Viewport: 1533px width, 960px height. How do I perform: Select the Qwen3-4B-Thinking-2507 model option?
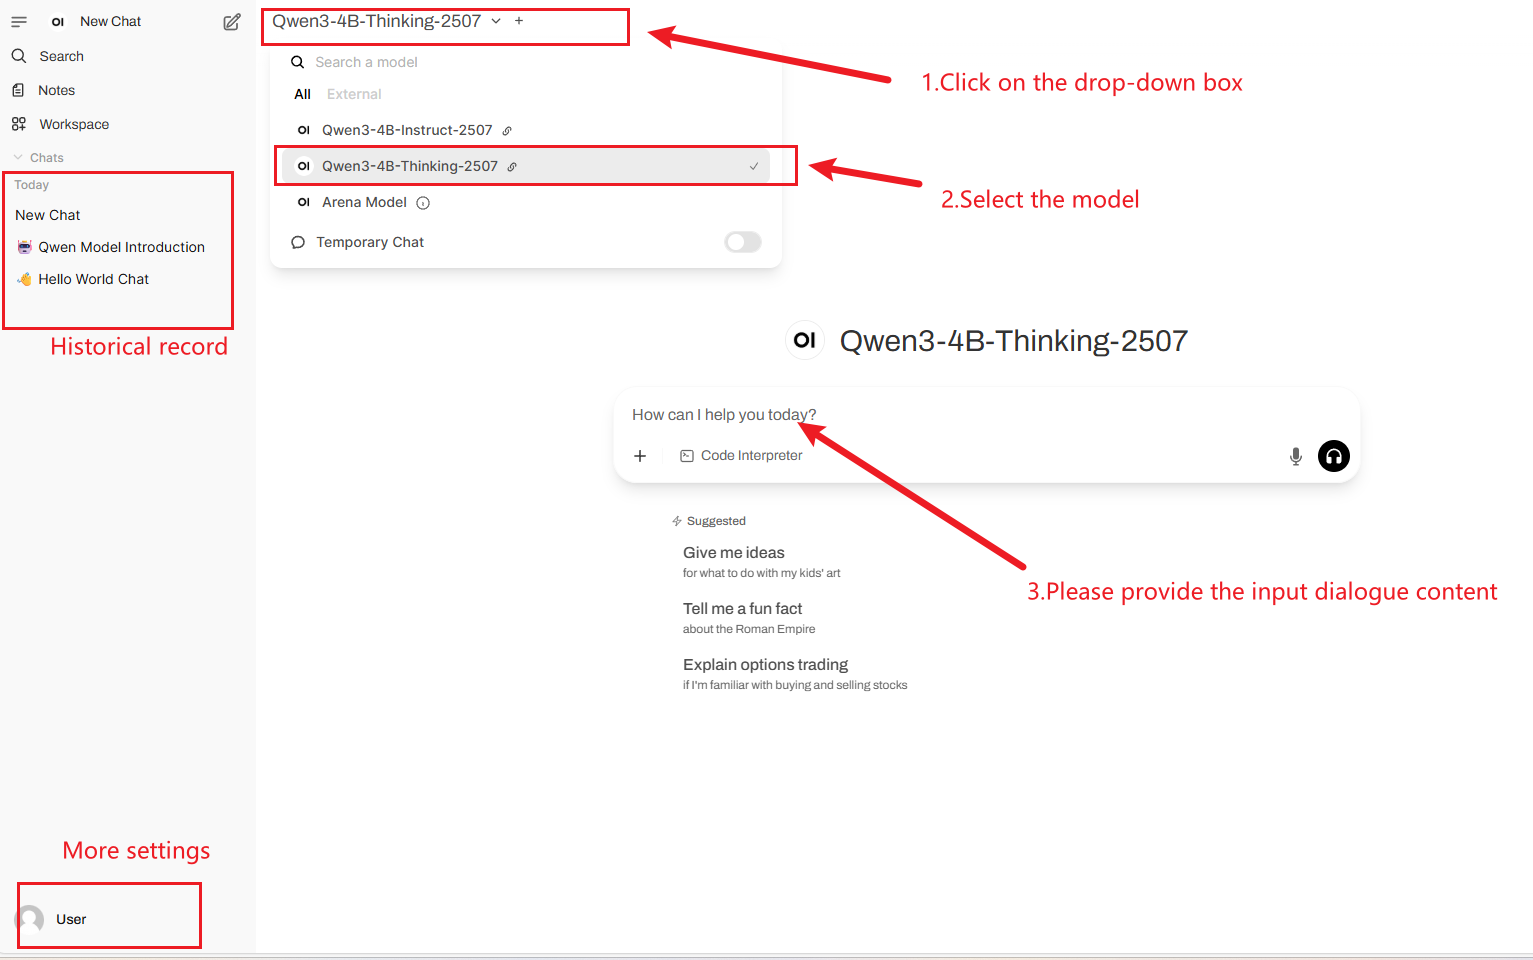pyautogui.click(x=409, y=166)
